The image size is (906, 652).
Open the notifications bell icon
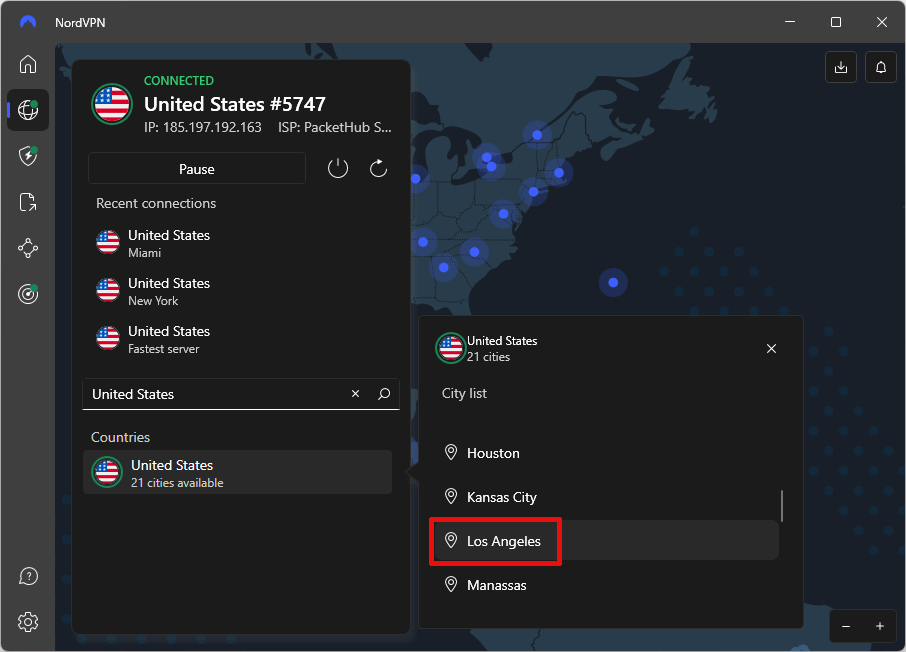click(881, 67)
